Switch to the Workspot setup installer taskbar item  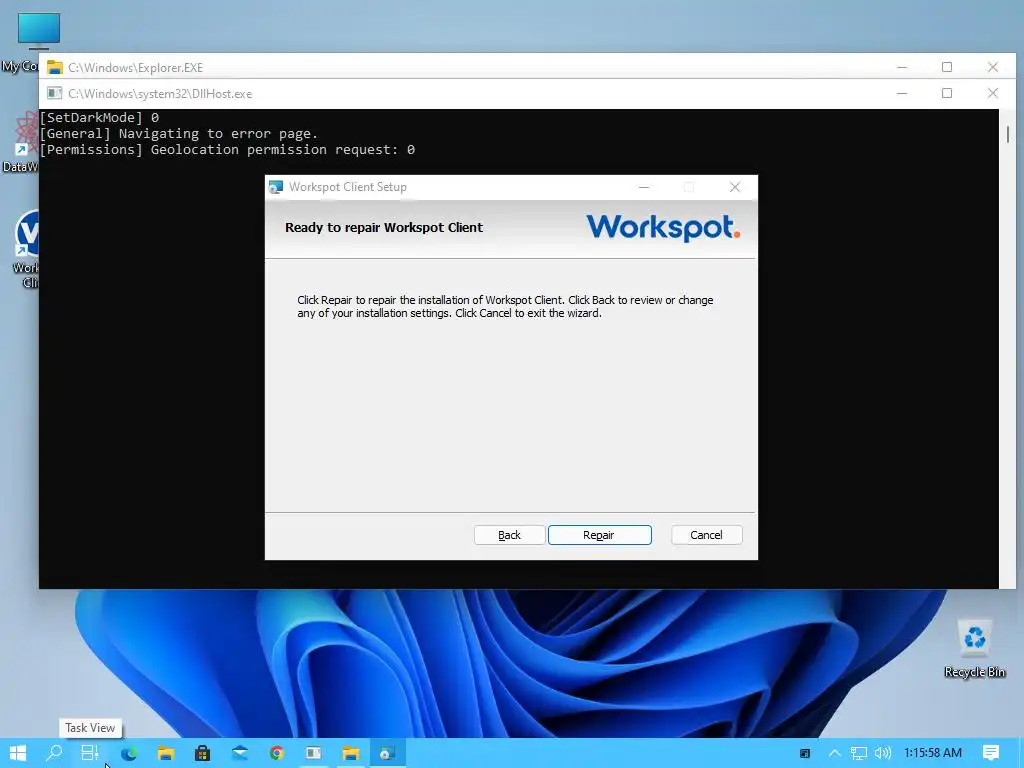coord(387,753)
